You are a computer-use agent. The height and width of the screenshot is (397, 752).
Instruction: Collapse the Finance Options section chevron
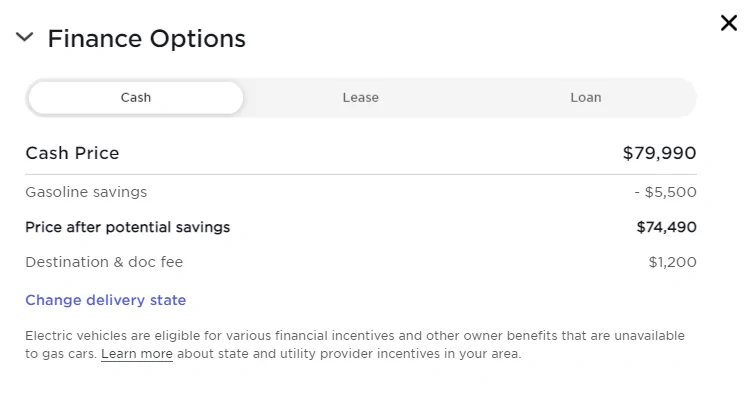[24, 37]
